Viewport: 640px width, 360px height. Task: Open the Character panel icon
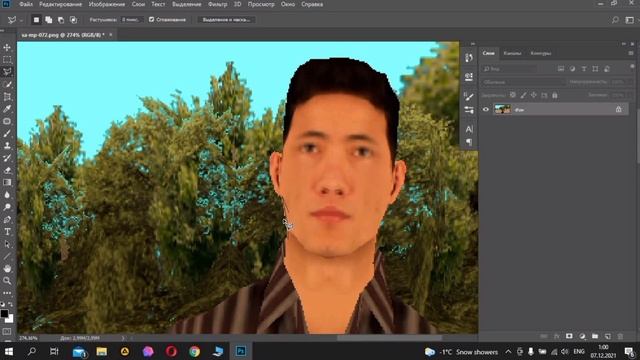coord(469,129)
